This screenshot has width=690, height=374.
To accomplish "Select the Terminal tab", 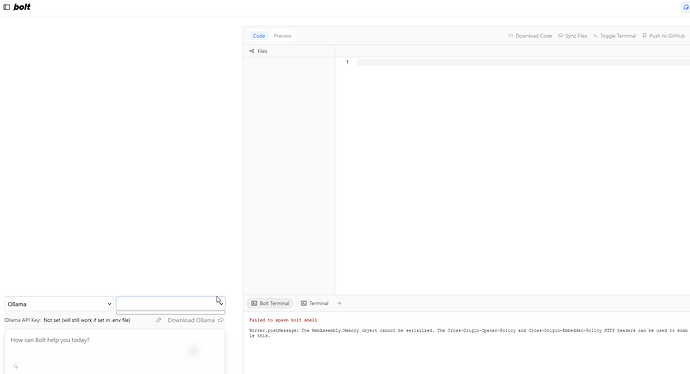I will click(x=315, y=303).
